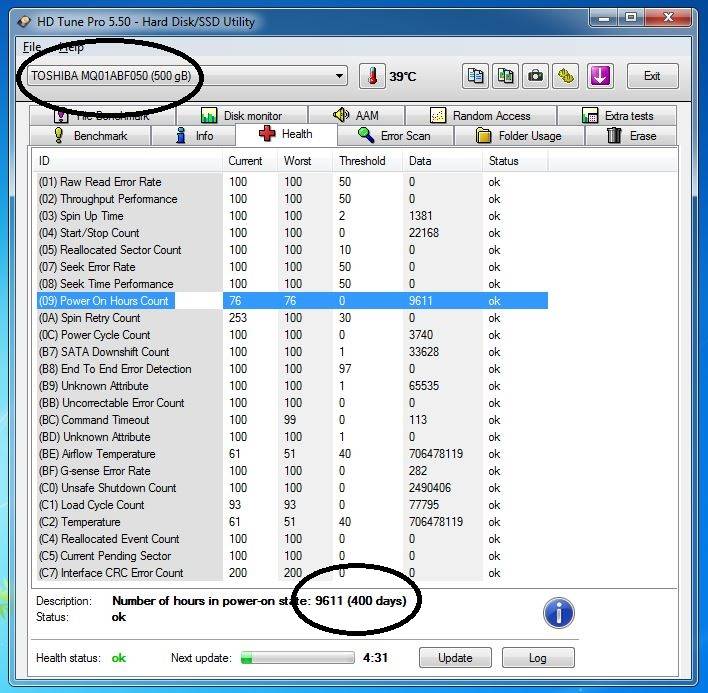This screenshot has width=708, height=693.
Task: Select the Unsafe Shutdown Count row
Action: (292, 488)
